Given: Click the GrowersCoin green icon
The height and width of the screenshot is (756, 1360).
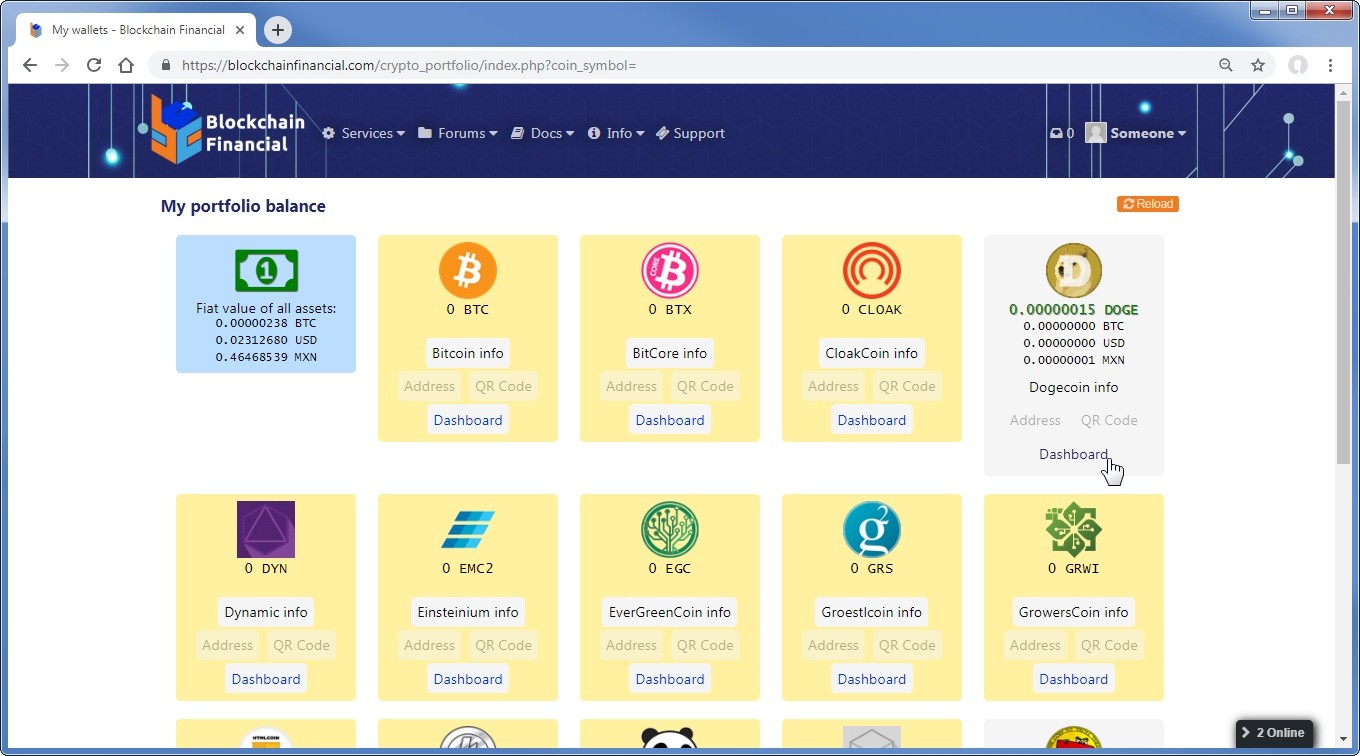Looking at the screenshot, I should coord(1073,529).
